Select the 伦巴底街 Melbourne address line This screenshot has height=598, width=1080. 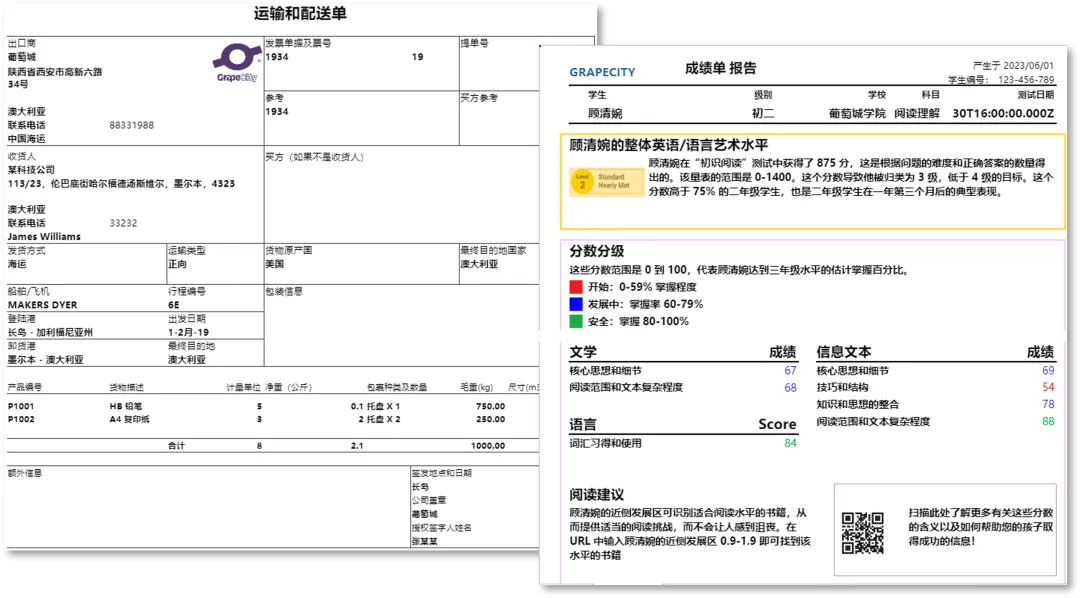point(121,184)
